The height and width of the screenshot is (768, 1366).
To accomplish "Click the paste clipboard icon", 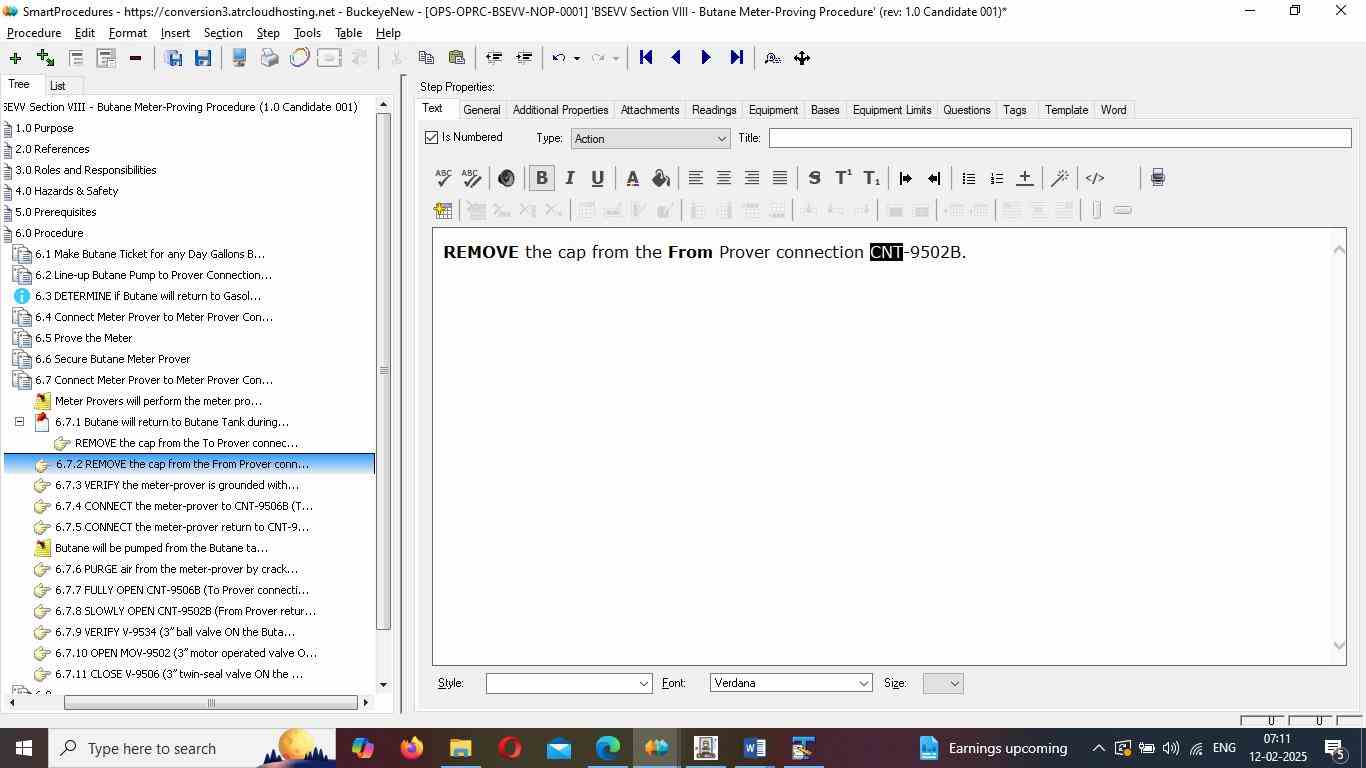I will (x=457, y=58).
